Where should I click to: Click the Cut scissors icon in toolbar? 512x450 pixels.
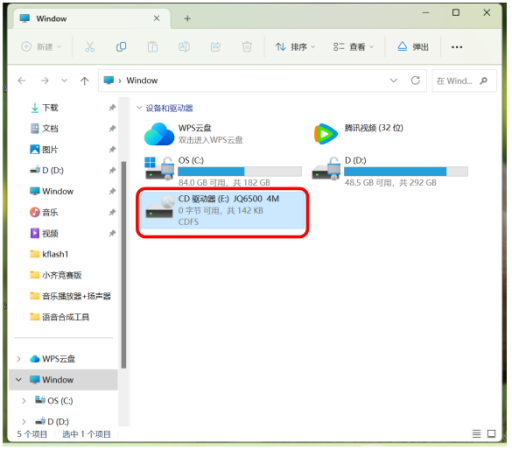tap(90, 47)
